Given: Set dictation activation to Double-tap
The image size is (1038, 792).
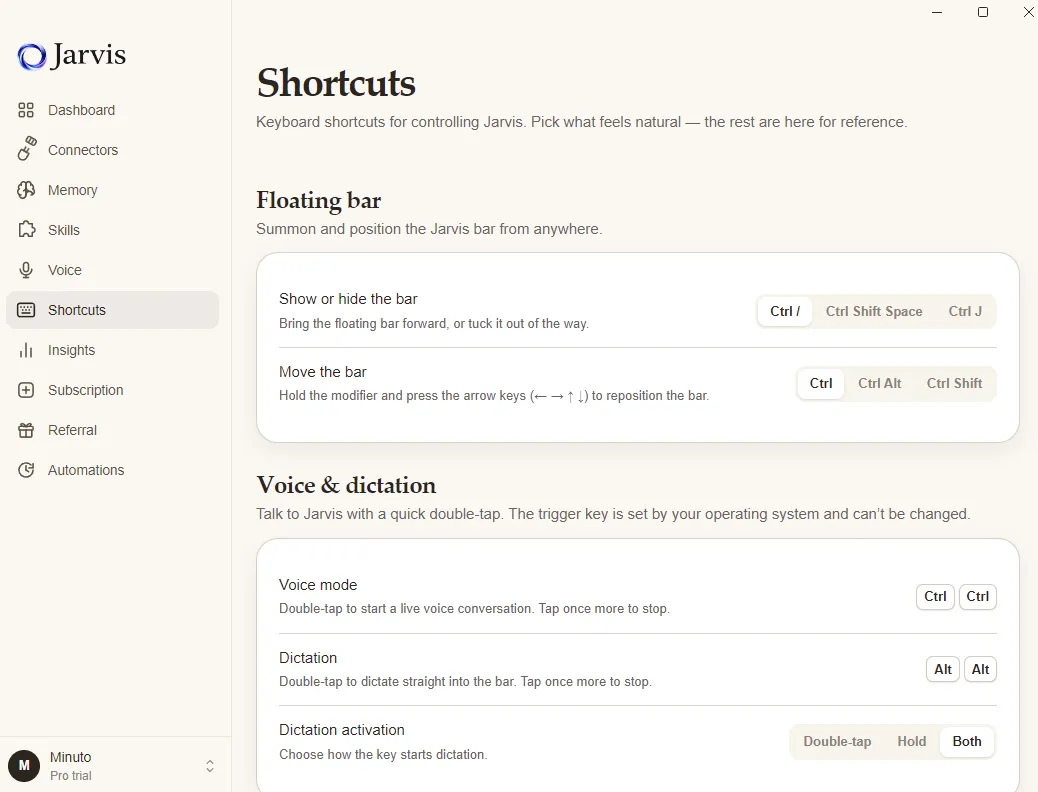Looking at the screenshot, I should coord(837,742).
